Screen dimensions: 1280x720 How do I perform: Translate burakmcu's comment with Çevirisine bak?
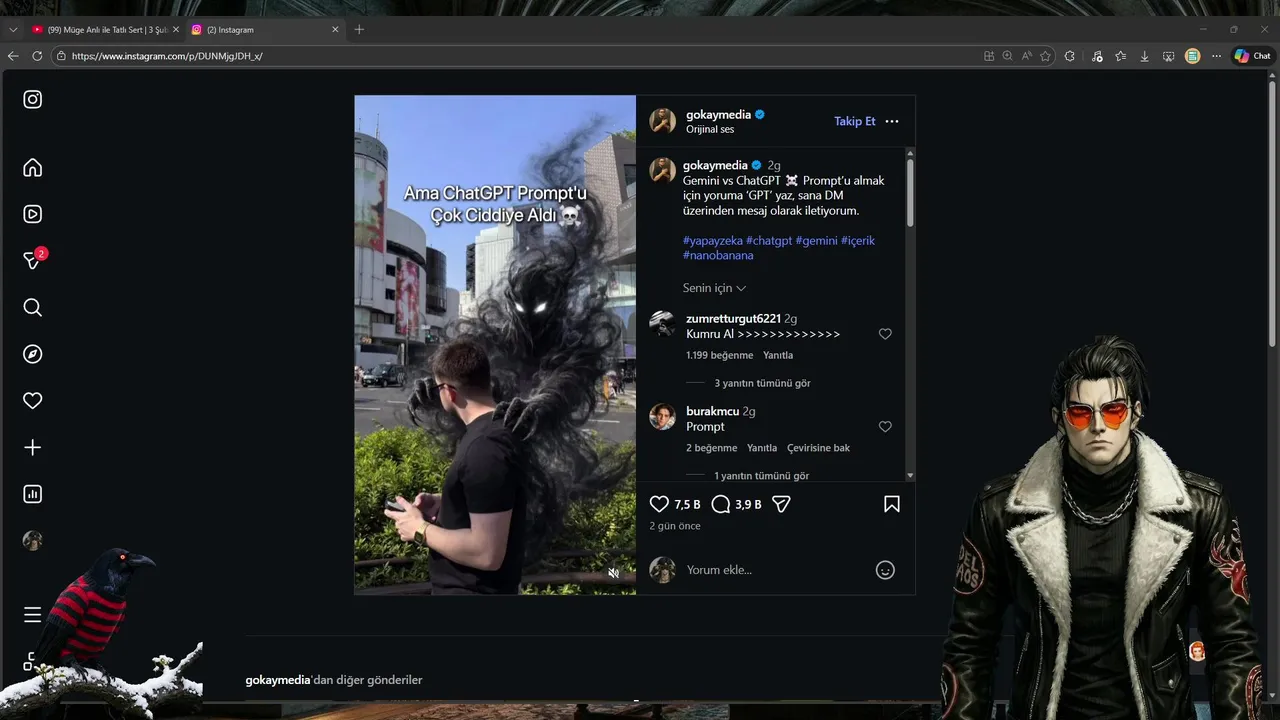coord(818,448)
